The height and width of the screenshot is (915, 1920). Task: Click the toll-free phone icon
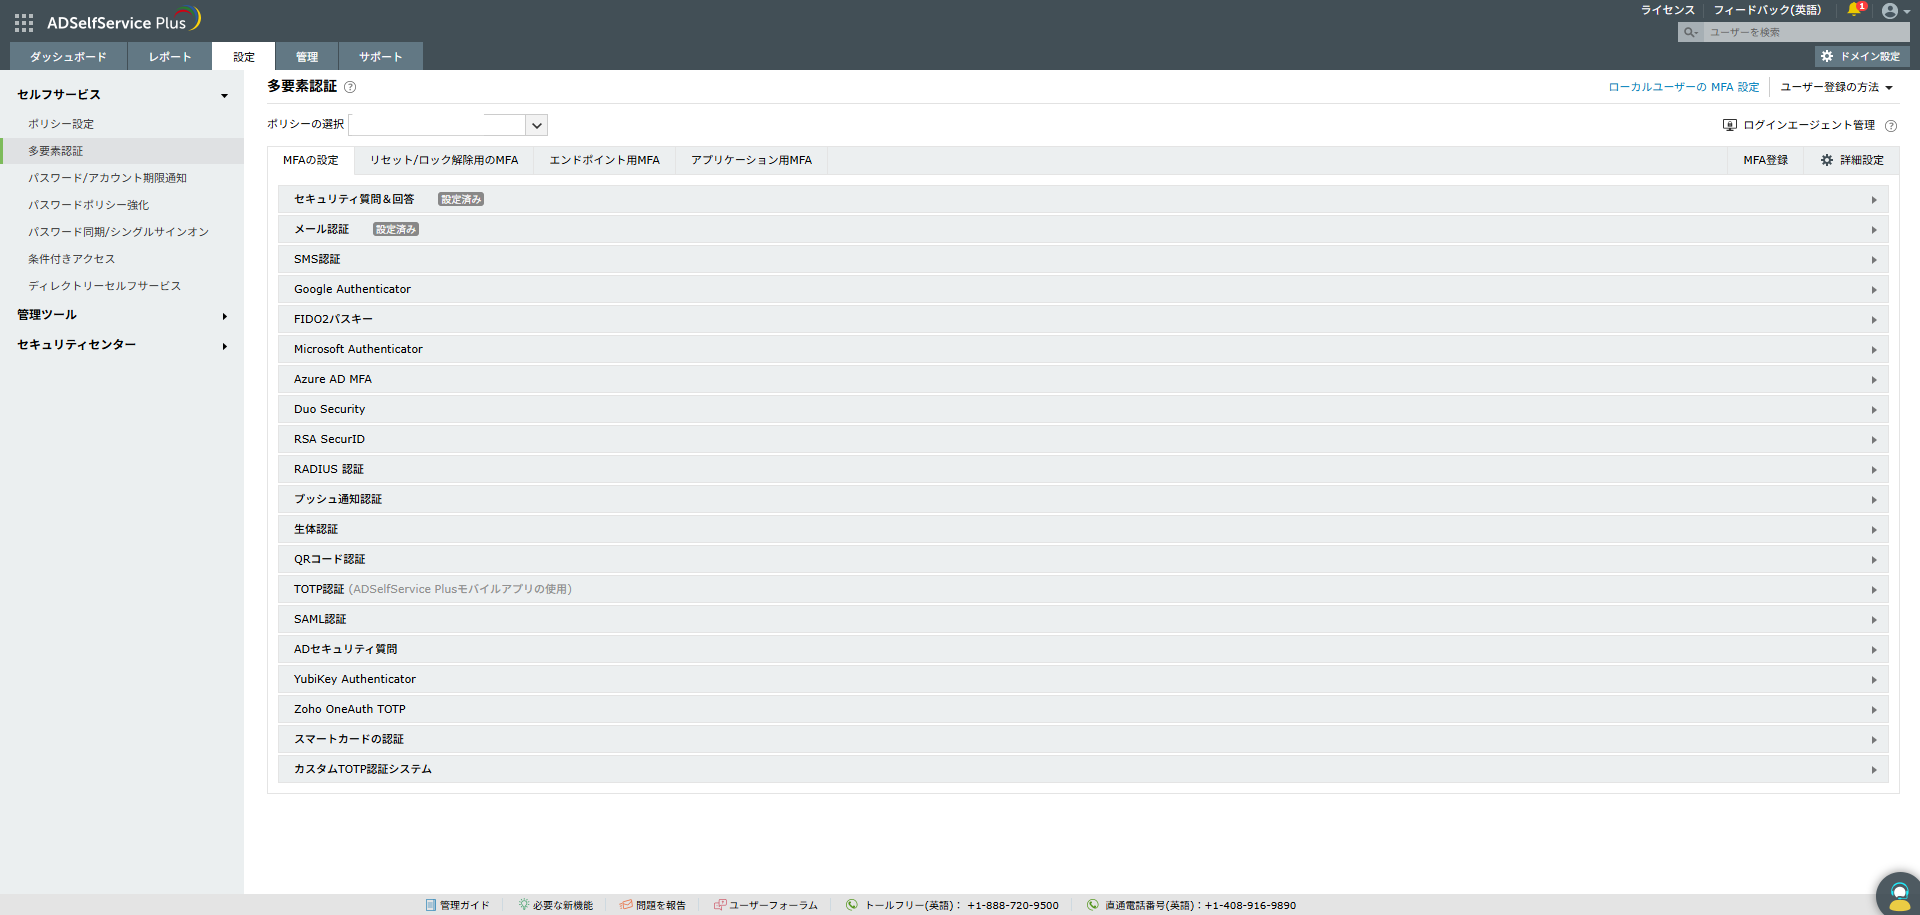[852, 905]
